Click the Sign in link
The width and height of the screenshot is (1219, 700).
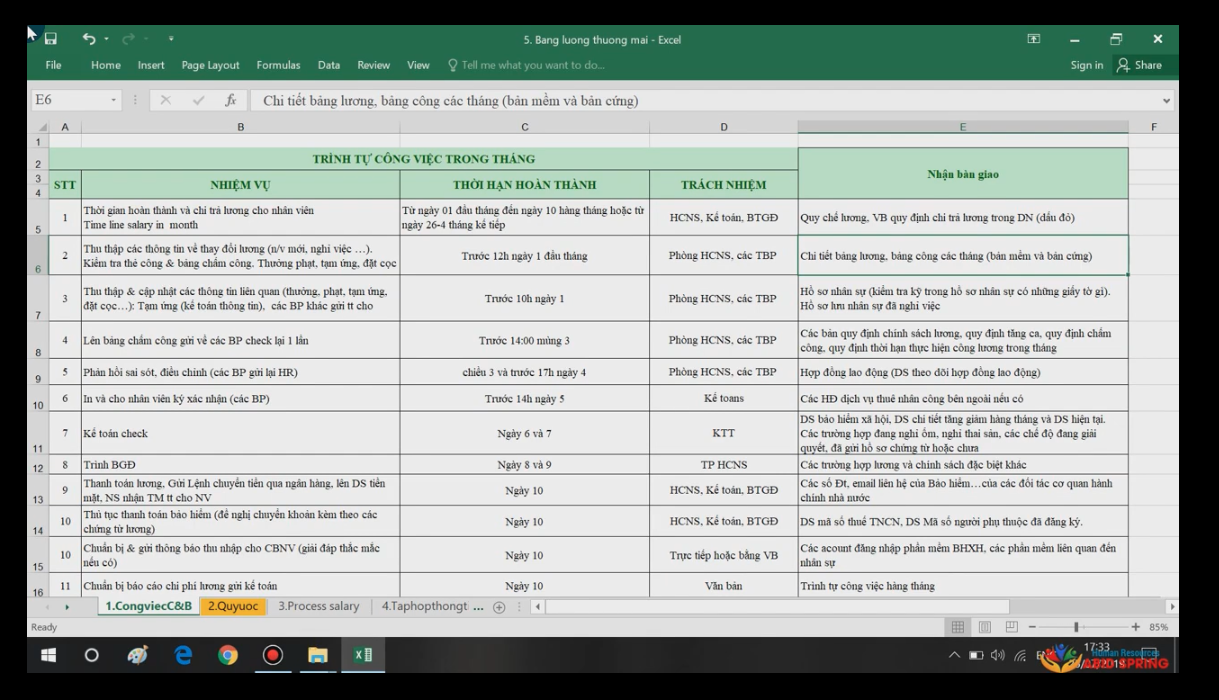pyautogui.click(x=1086, y=65)
